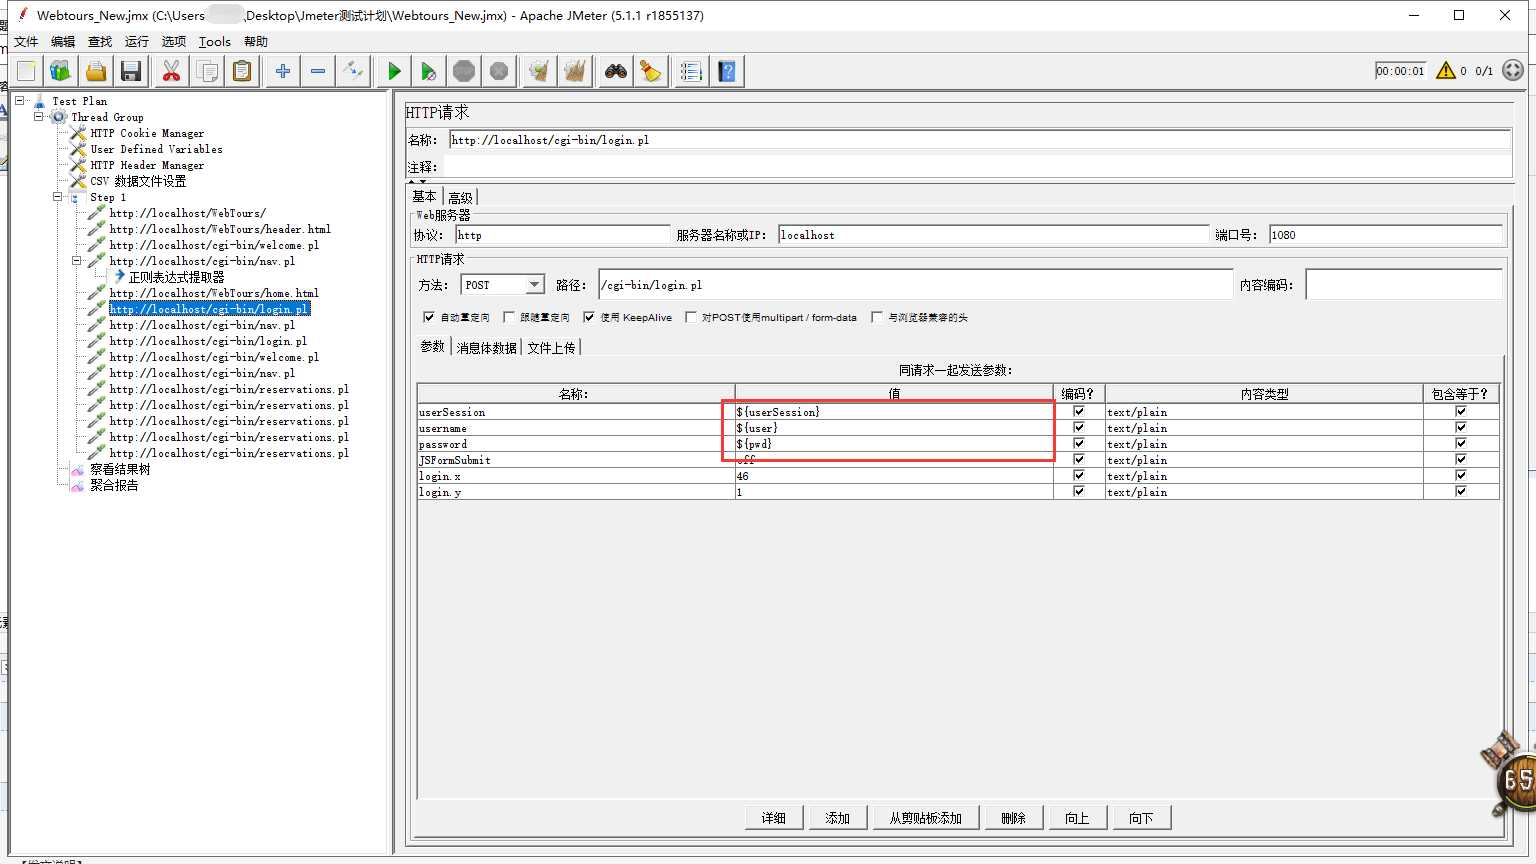This screenshot has height=864, width=1536.
Task: Toggle 自动重定向 checkbox
Action: [x=429, y=317]
